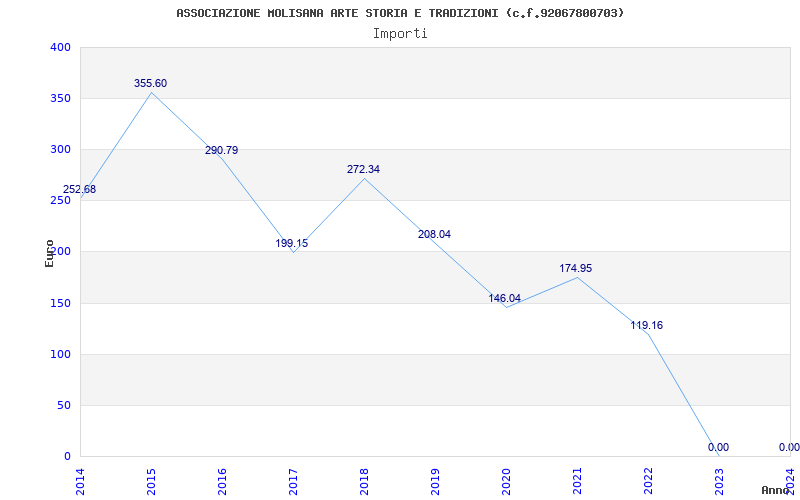
Task: Select the 2020 x-axis year label
Action: pos(506,482)
